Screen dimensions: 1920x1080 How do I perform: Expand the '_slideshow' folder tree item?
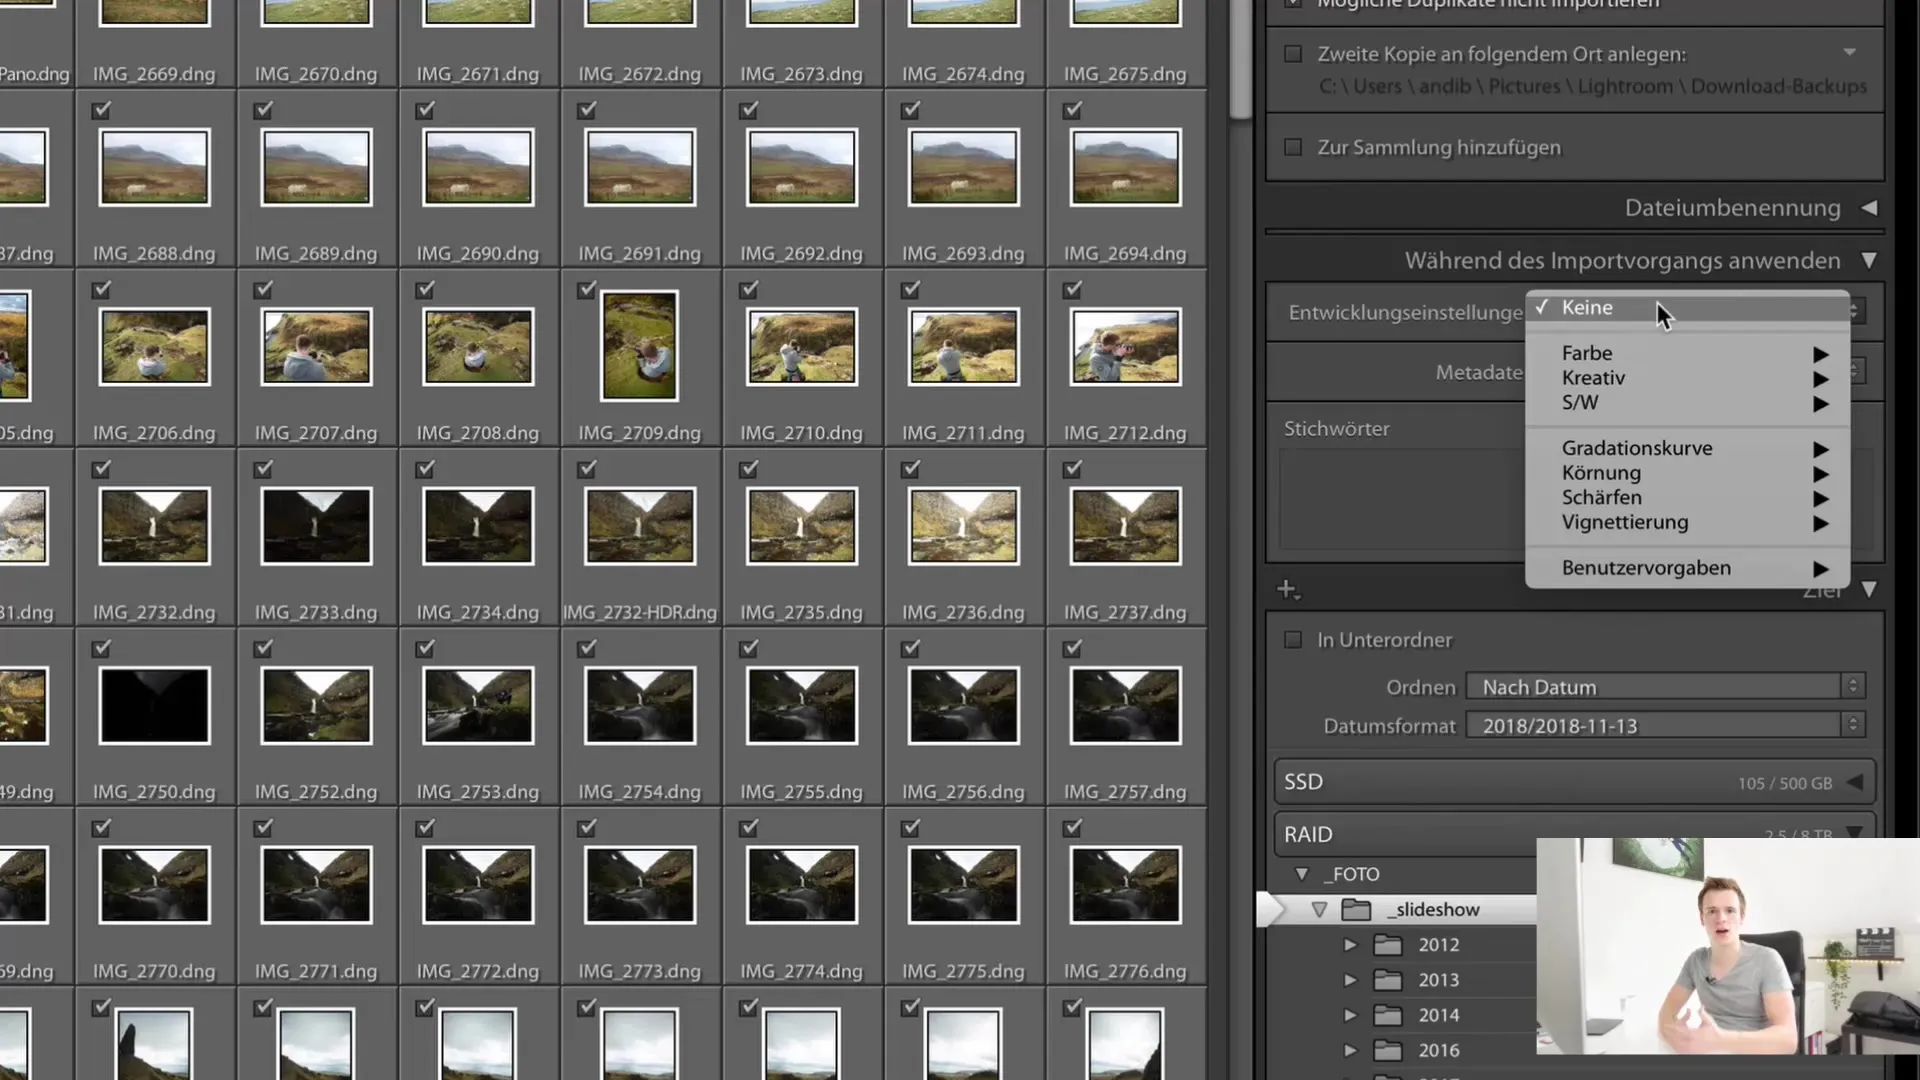(x=1319, y=909)
